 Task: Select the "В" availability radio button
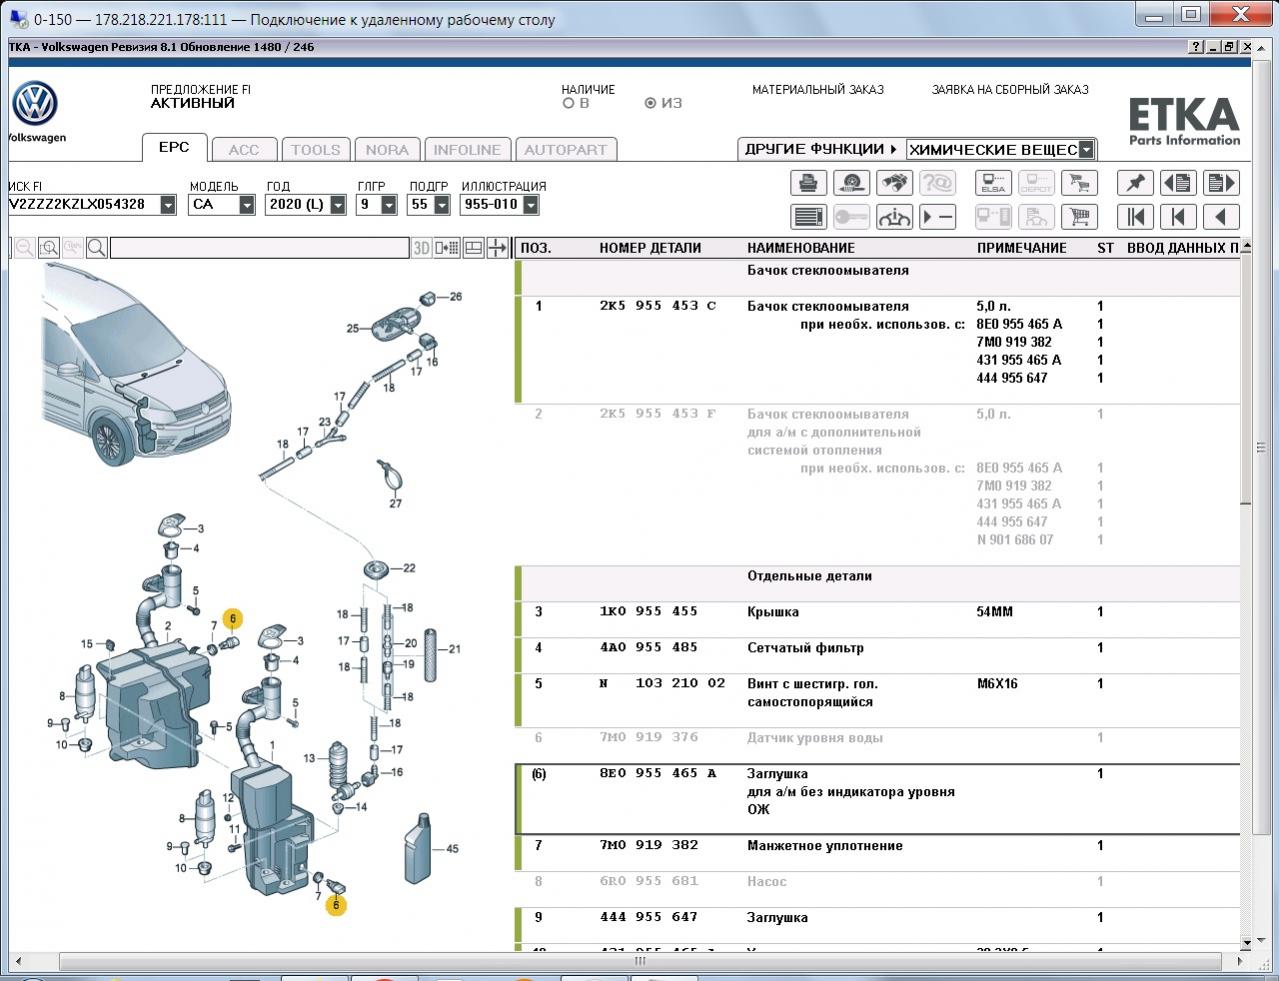click(x=568, y=103)
